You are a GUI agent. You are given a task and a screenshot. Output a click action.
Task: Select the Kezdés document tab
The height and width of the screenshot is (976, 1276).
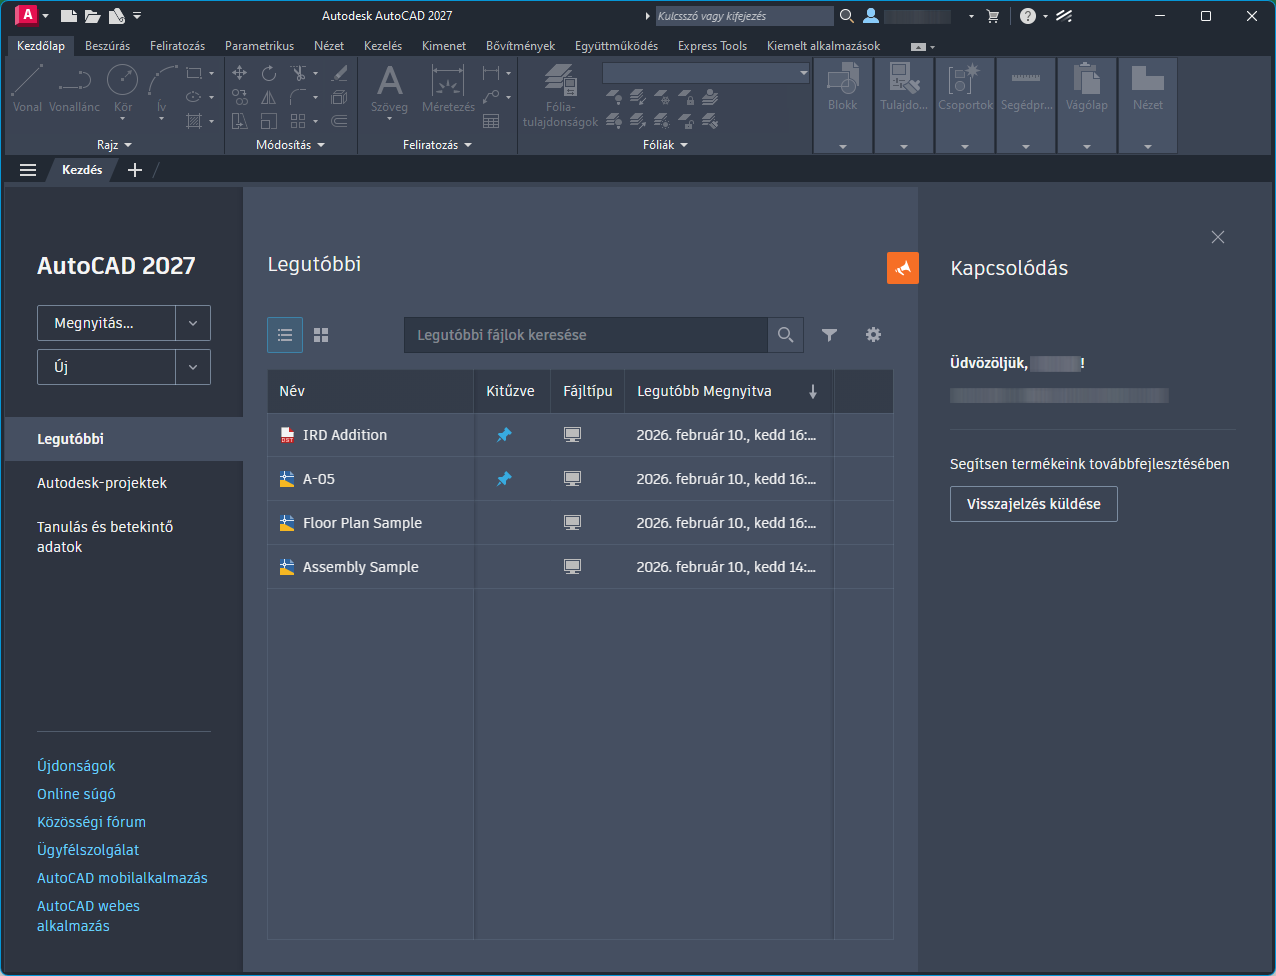[82, 170]
